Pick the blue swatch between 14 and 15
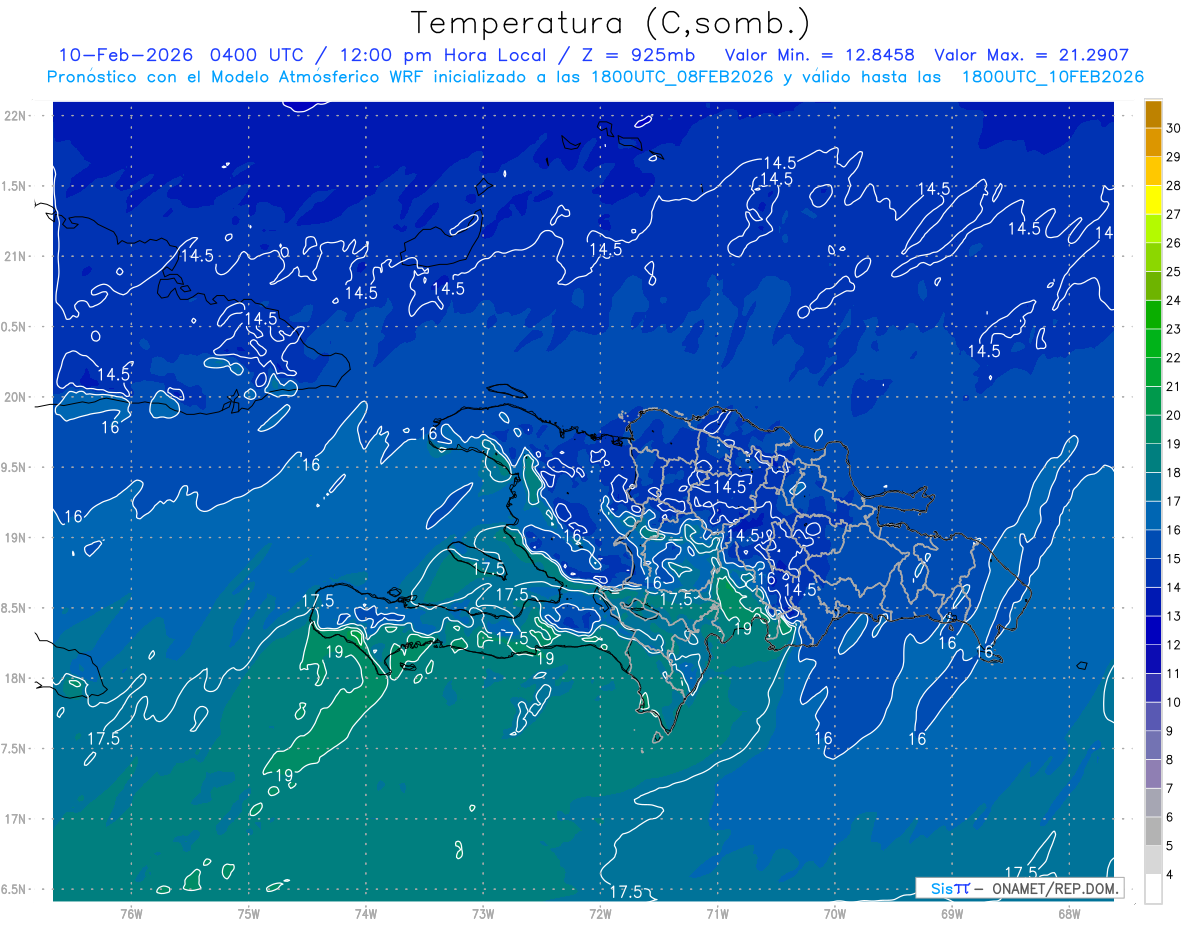 click(x=1153, y=573)
